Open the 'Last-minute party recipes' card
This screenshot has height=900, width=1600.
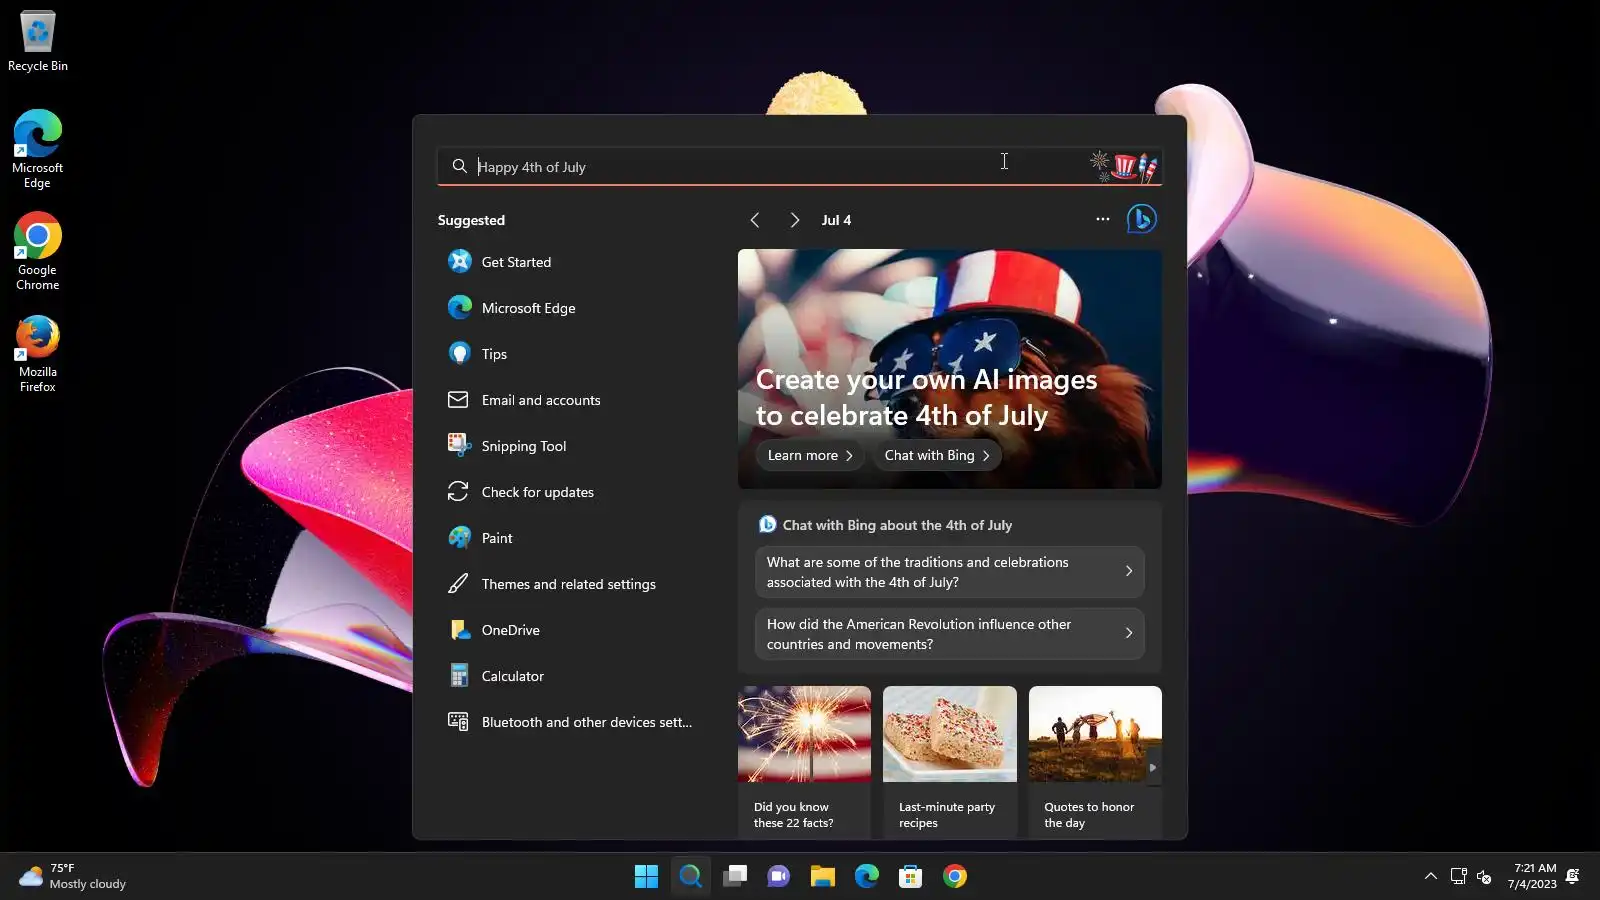(x=950, y=761)
